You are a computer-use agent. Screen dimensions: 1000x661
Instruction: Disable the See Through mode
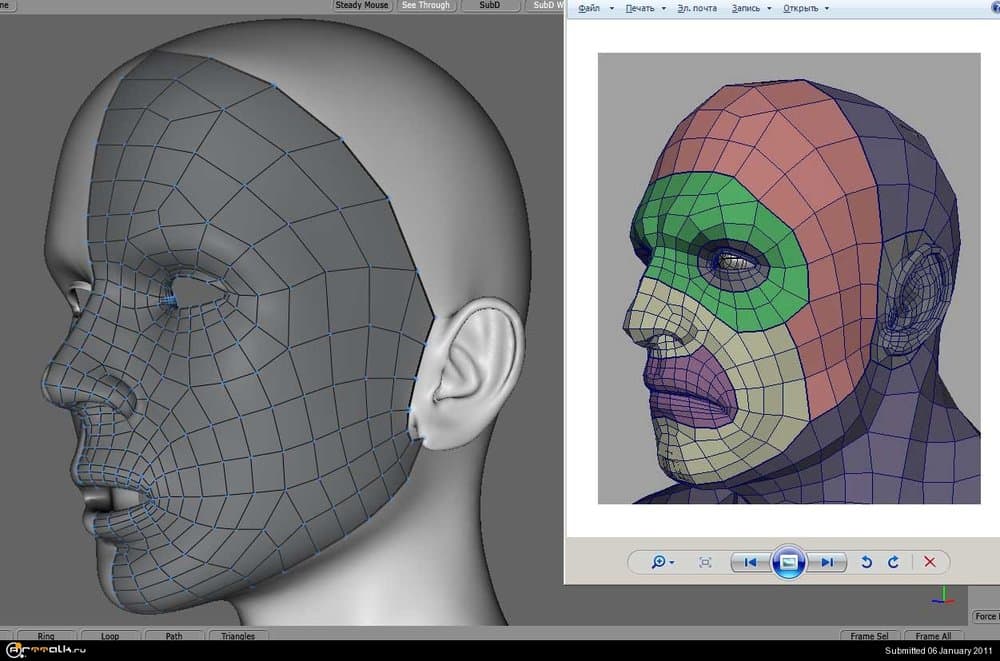[x=426, y=5]
